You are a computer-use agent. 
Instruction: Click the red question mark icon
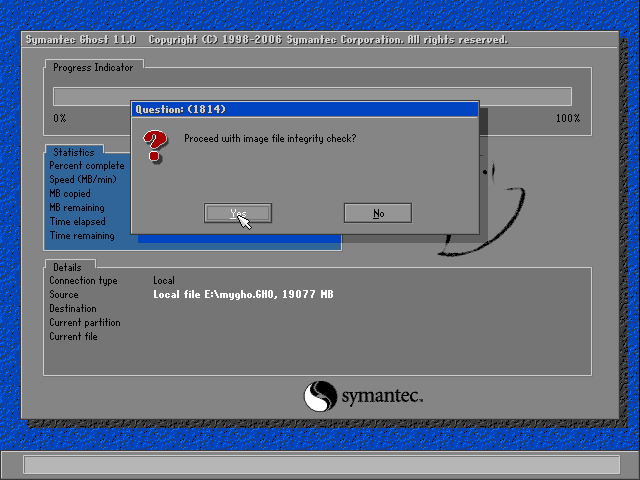(x=155, y=146)
